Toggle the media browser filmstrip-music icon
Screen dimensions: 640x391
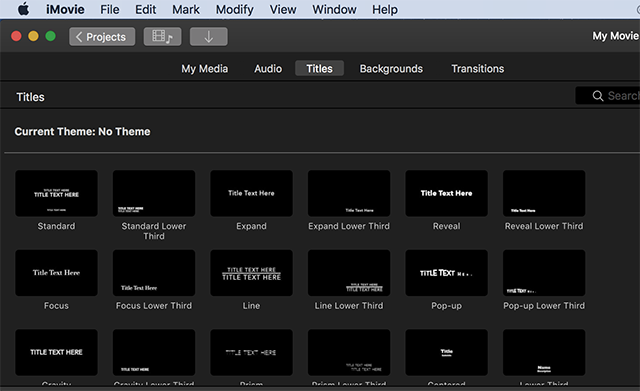point(162,37)
